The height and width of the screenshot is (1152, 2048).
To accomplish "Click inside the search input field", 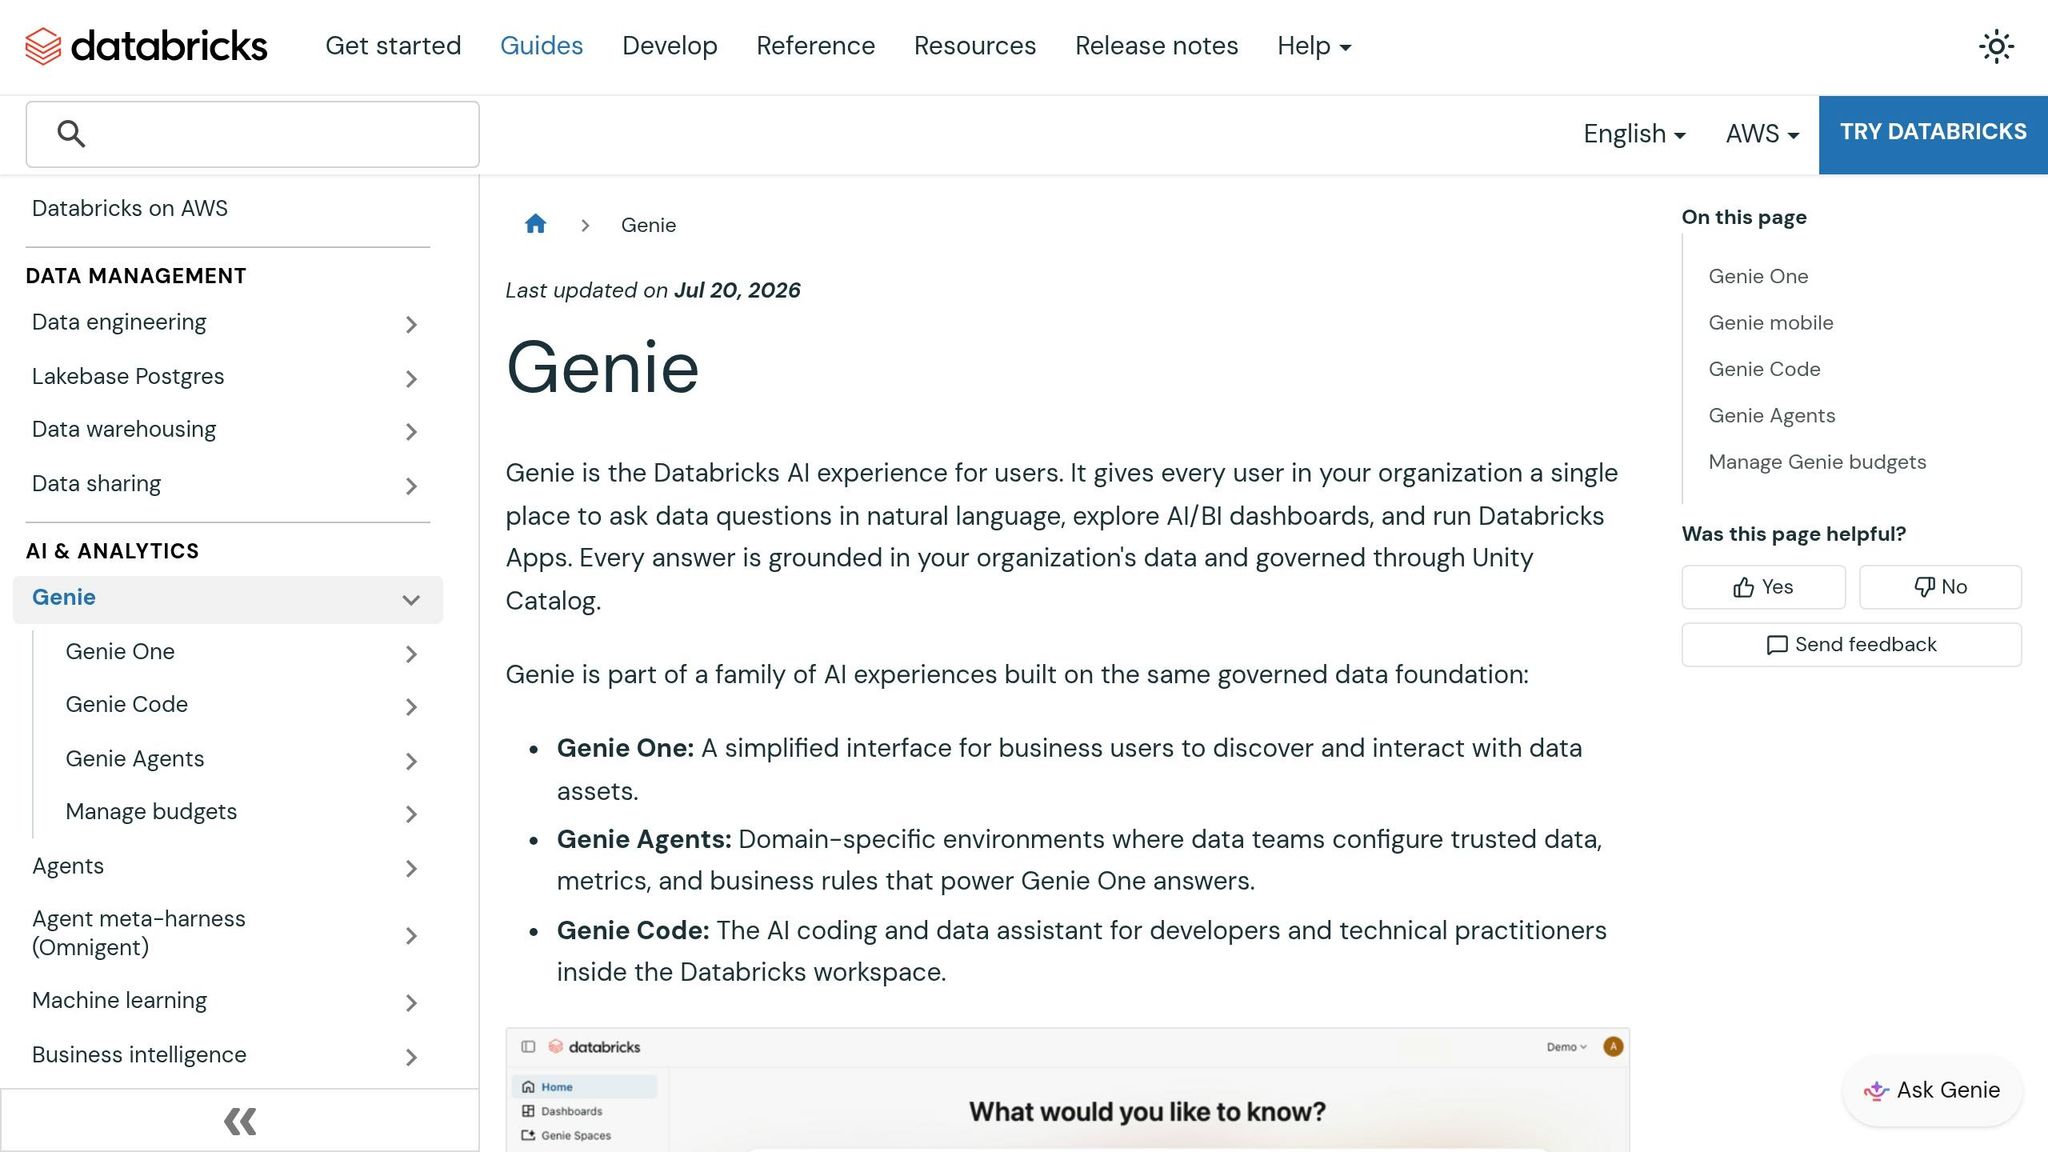I will coord(252,134).
